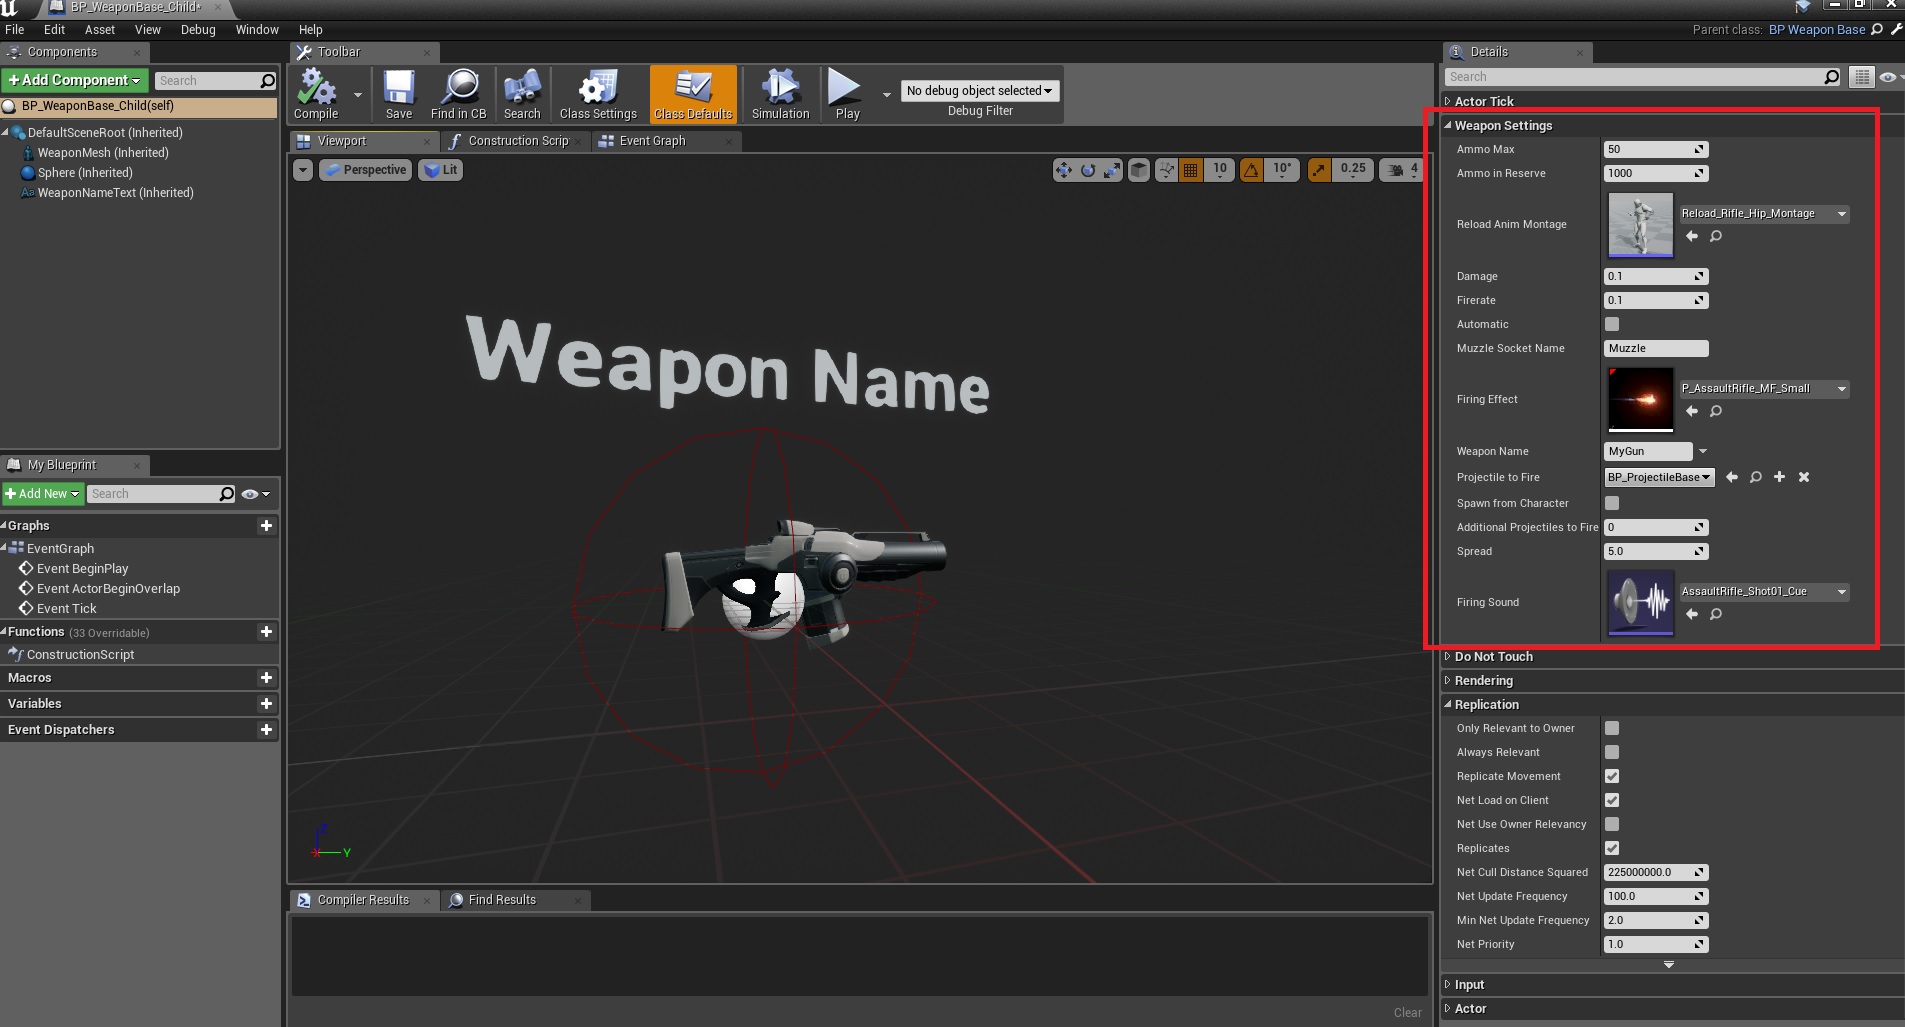
Task: Switch to the Event Graph tab
Action: (x=652, y=141)
